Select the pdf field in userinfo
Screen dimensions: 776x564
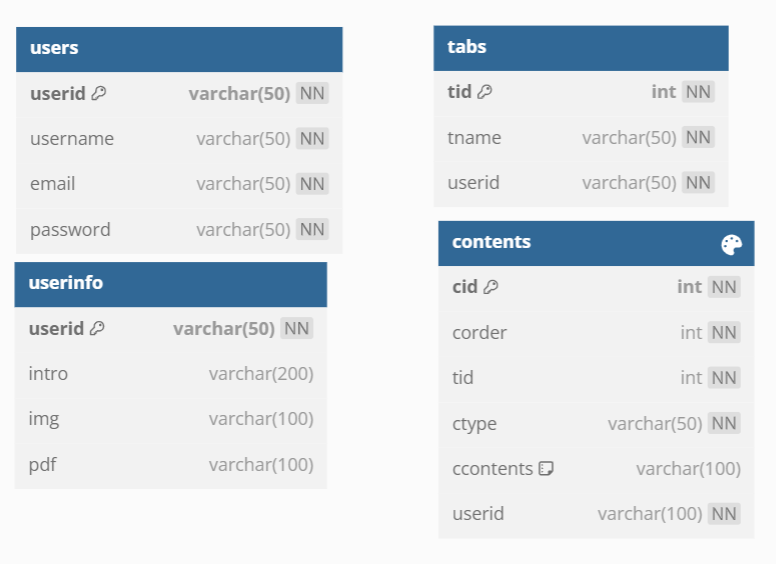(171, 465)
